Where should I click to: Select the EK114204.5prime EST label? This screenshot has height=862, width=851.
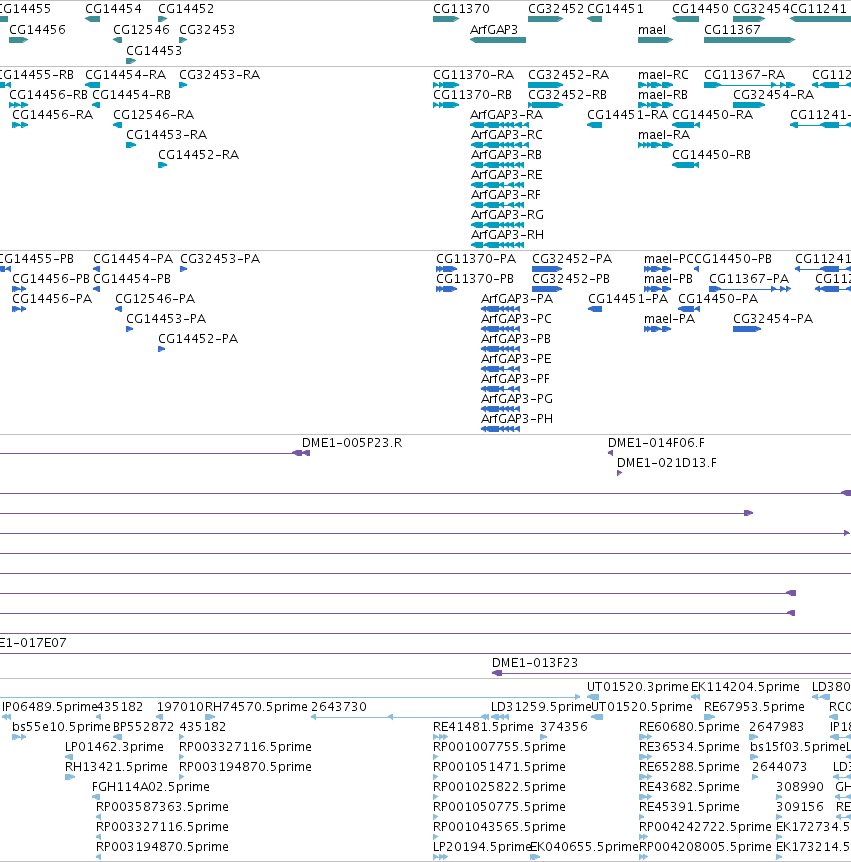point(745,687)
